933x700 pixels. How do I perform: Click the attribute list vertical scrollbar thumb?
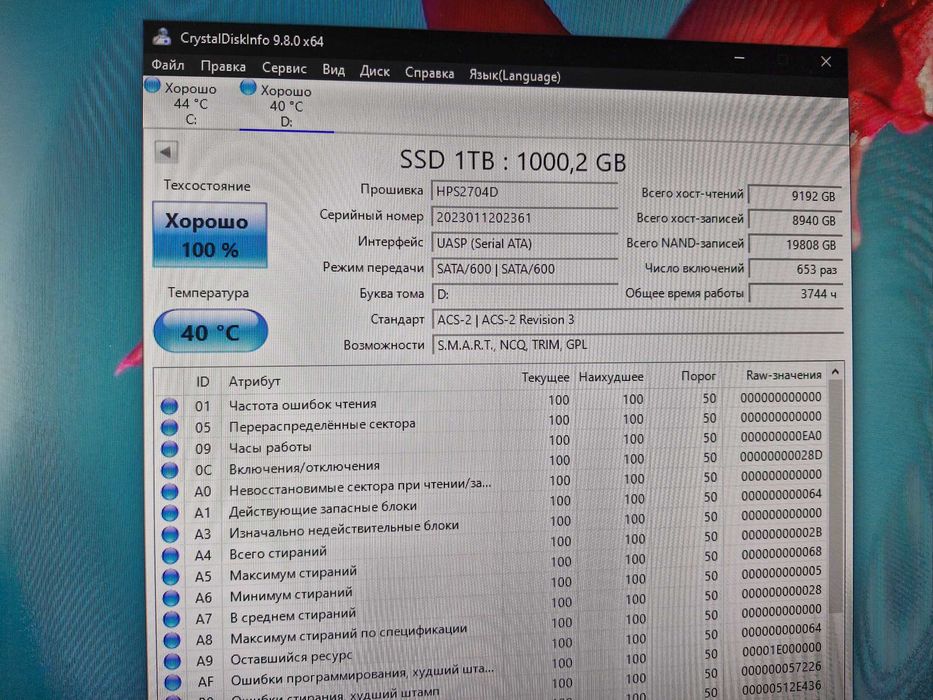point(836,498)
